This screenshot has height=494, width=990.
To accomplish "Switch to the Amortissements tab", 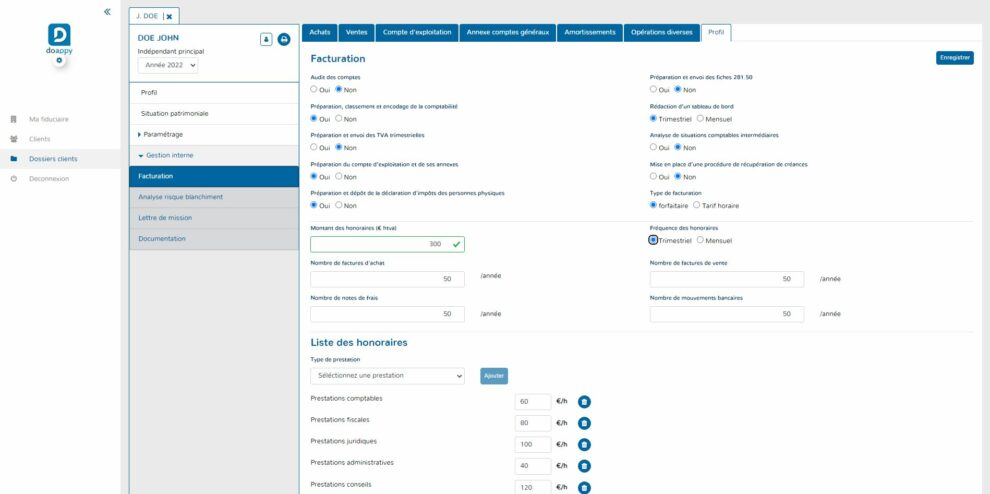I will click(x=589, y=32).
